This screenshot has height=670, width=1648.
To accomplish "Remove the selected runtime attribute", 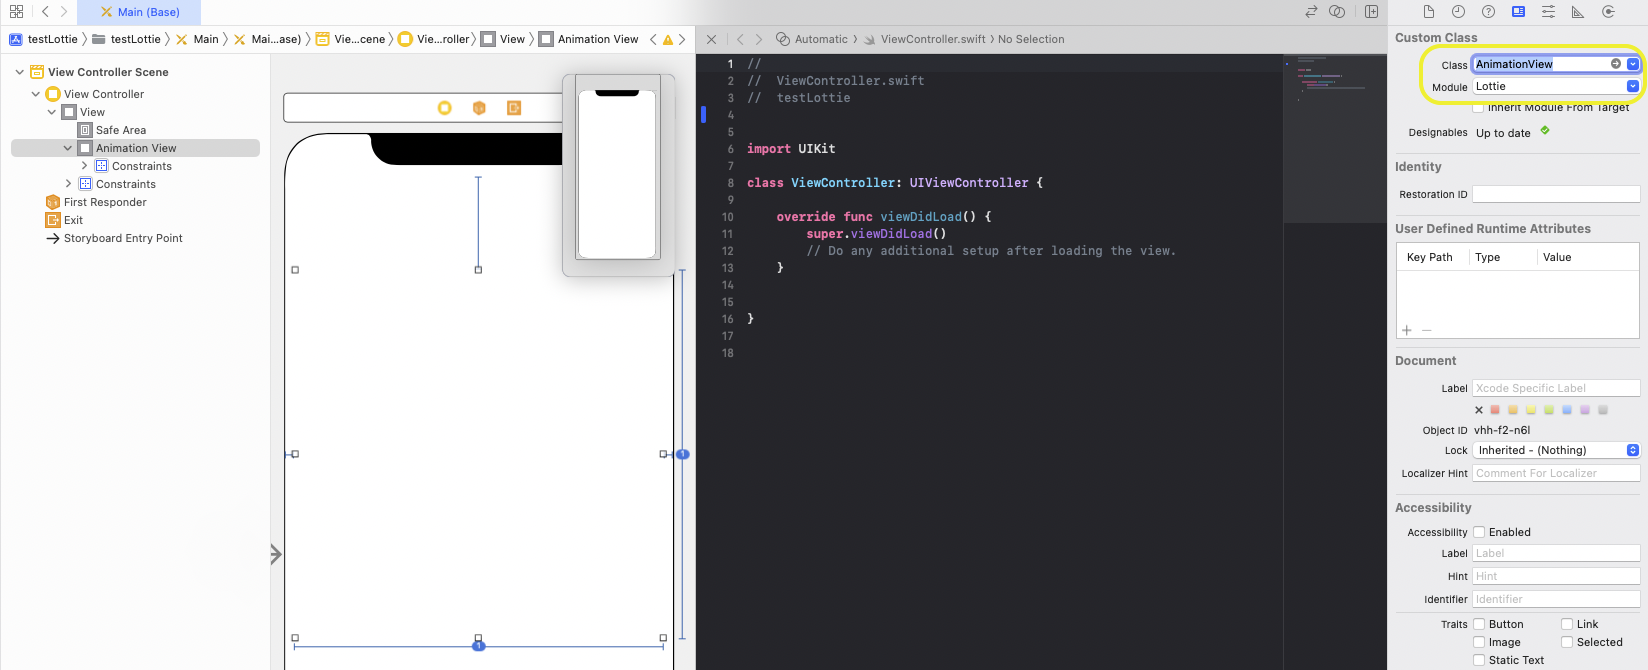I will 1427,330.
